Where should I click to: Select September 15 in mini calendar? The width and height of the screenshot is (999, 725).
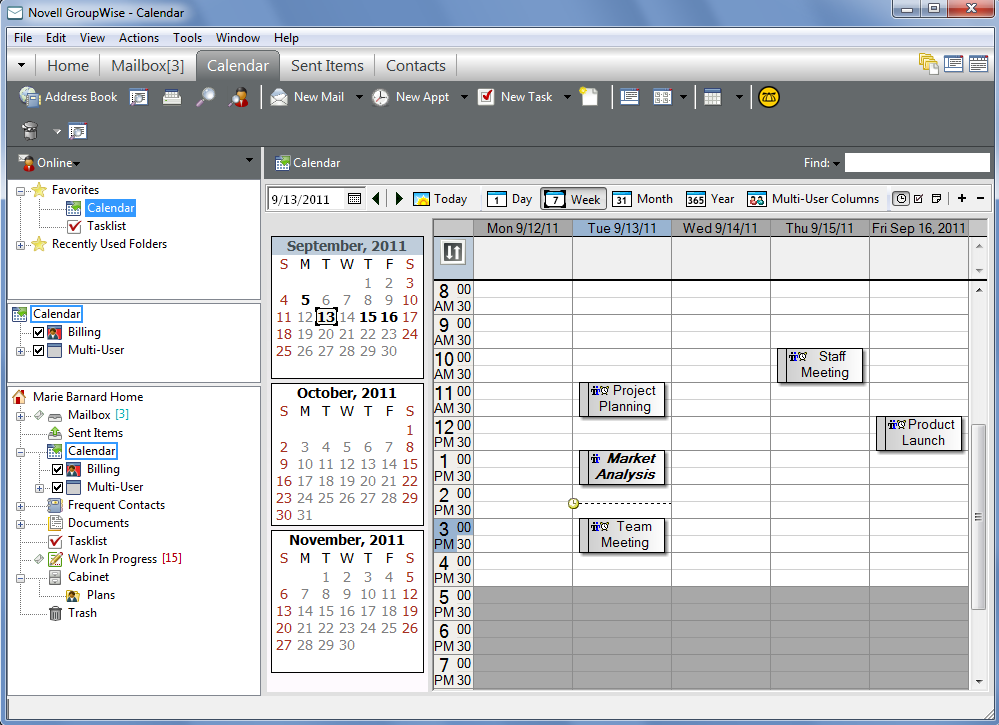click(368, 317)
